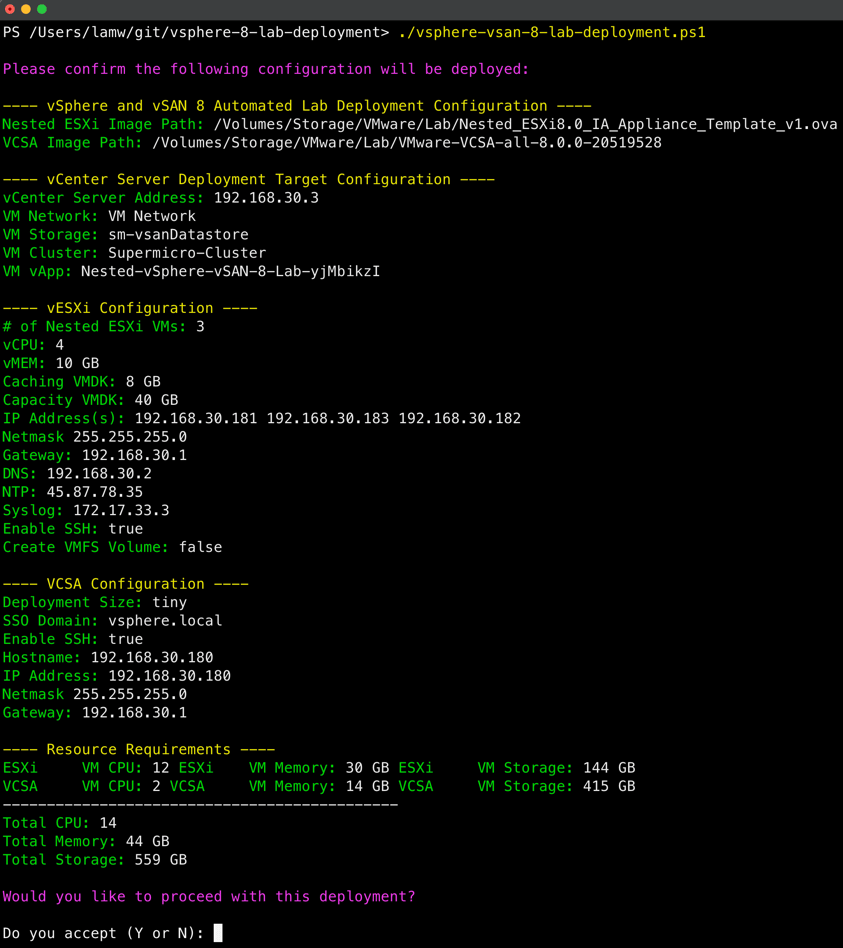Click the VM Cluster value Supermicro-Cluster
Viewport: 843px width, 948px height.
[187, 253]
